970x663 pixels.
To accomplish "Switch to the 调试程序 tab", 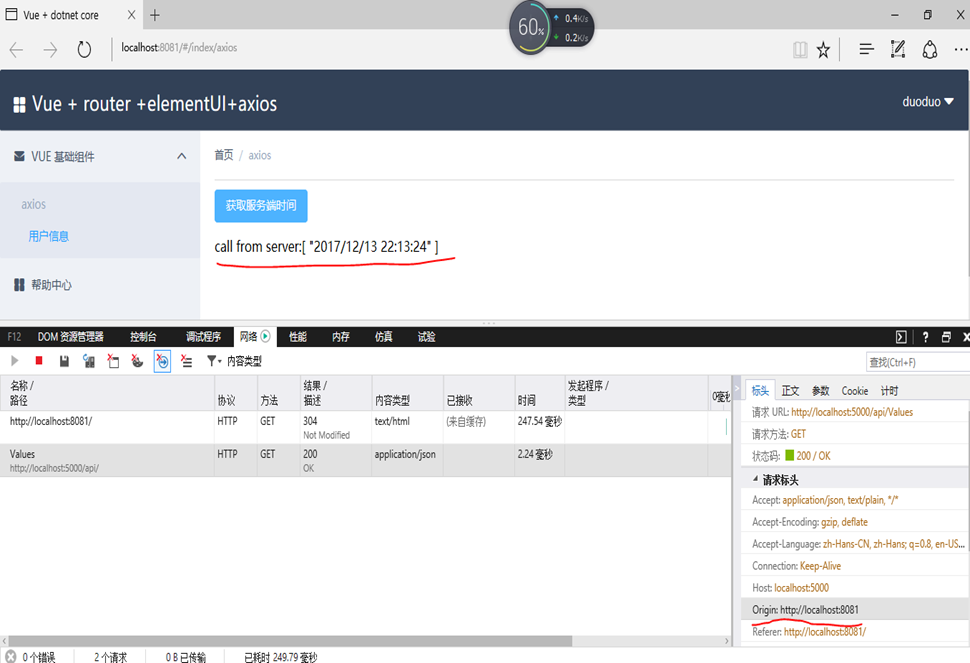I will pos(203,336).
